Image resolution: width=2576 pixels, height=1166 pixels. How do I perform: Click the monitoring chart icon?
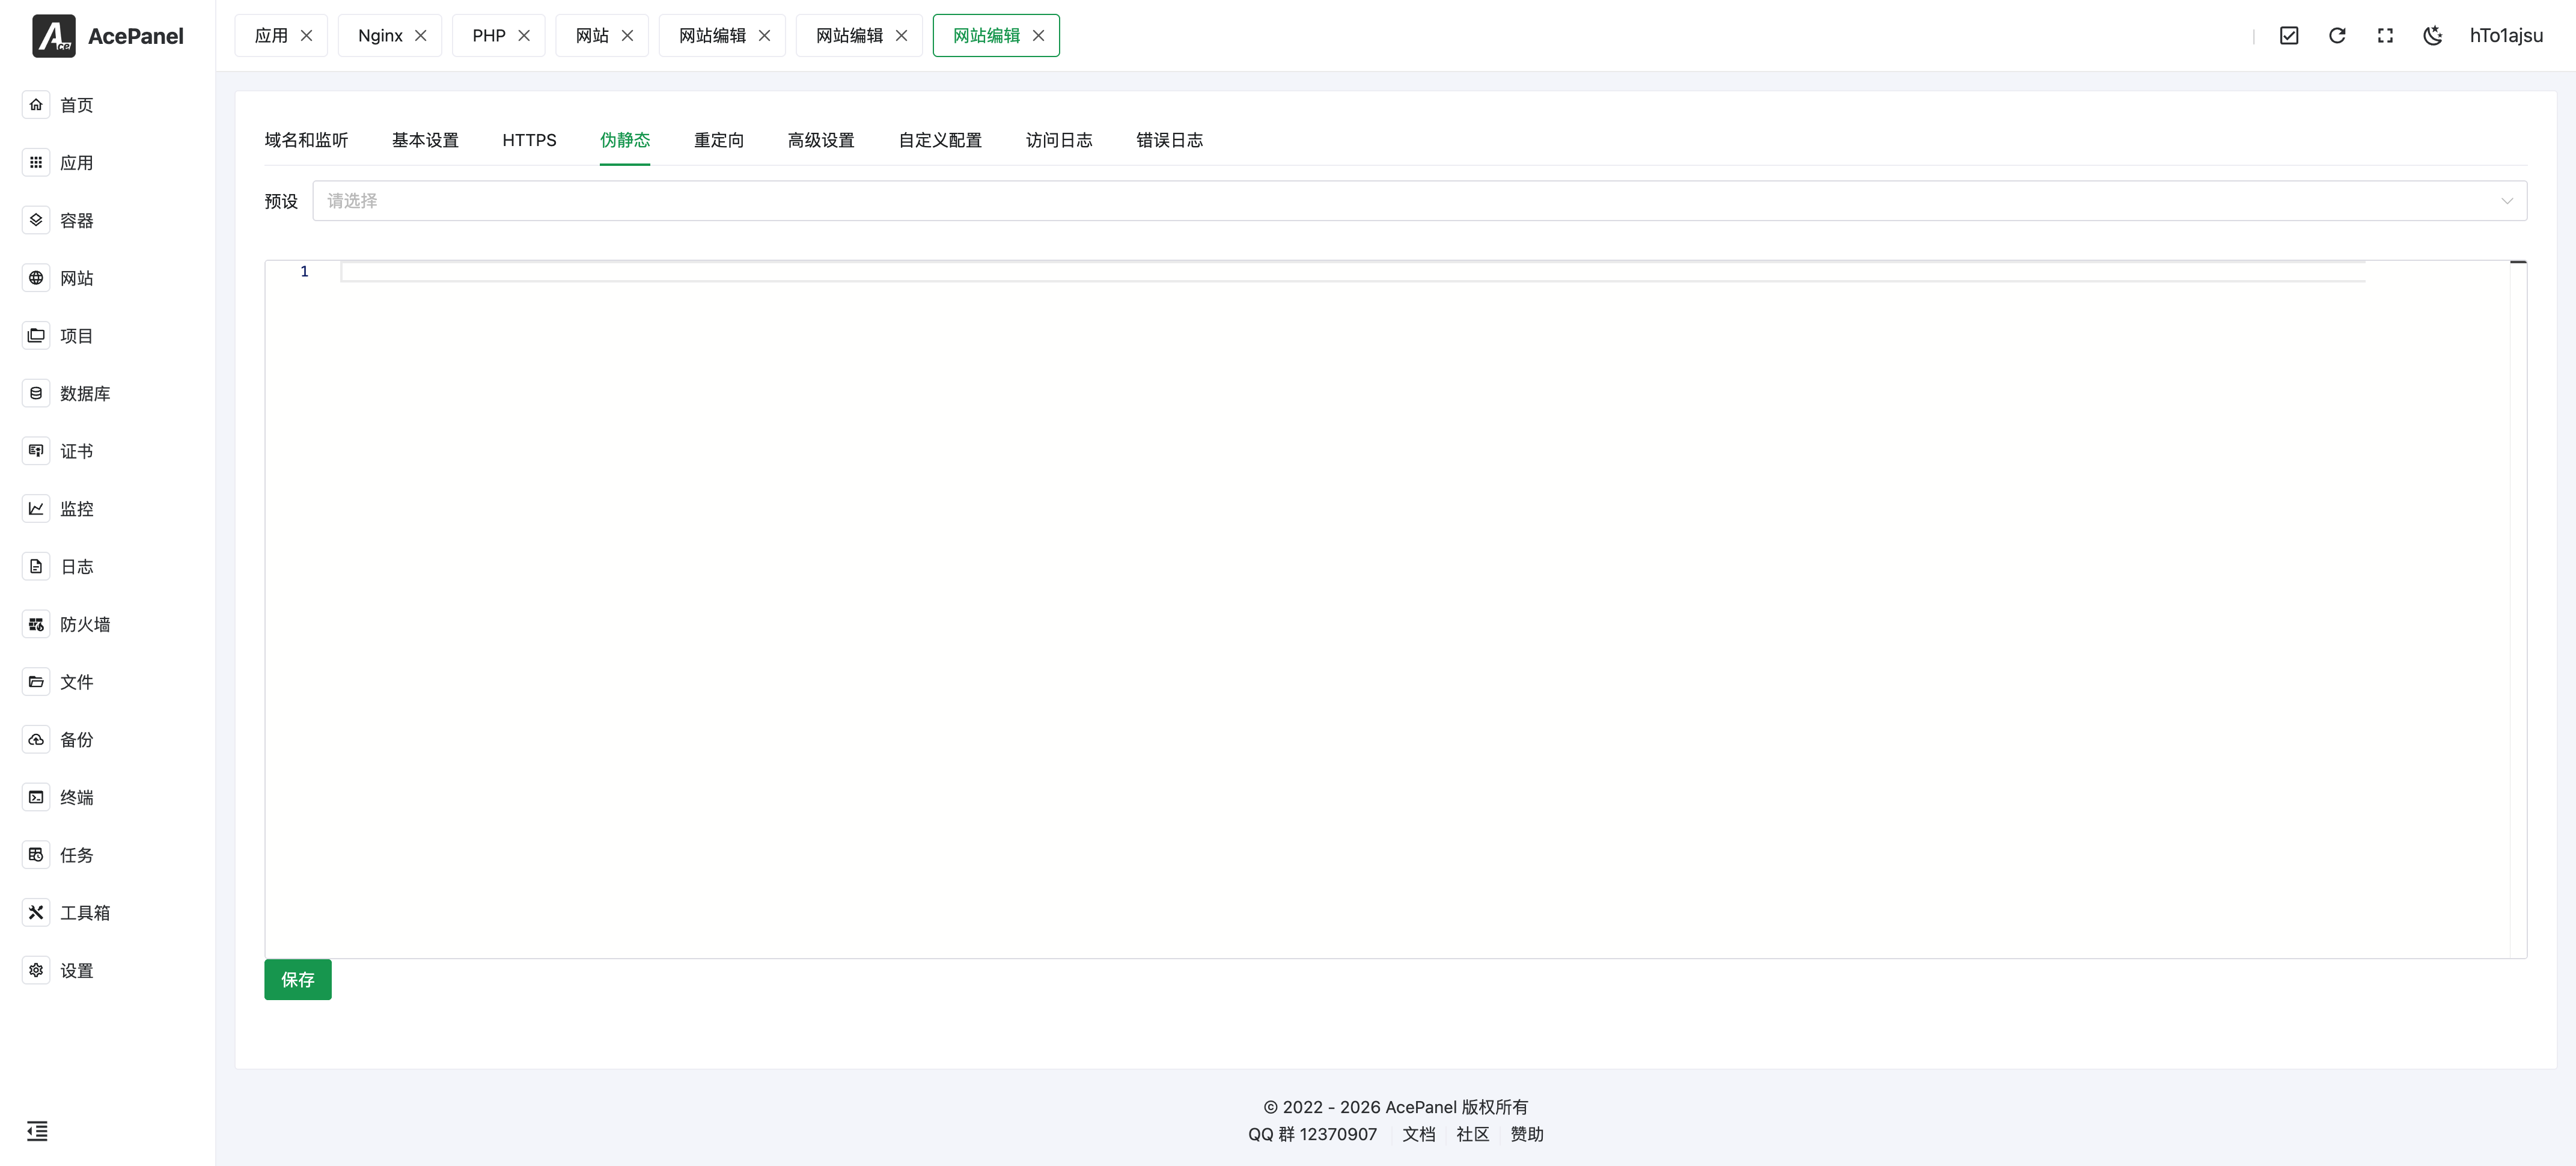[x=36, y=508]
